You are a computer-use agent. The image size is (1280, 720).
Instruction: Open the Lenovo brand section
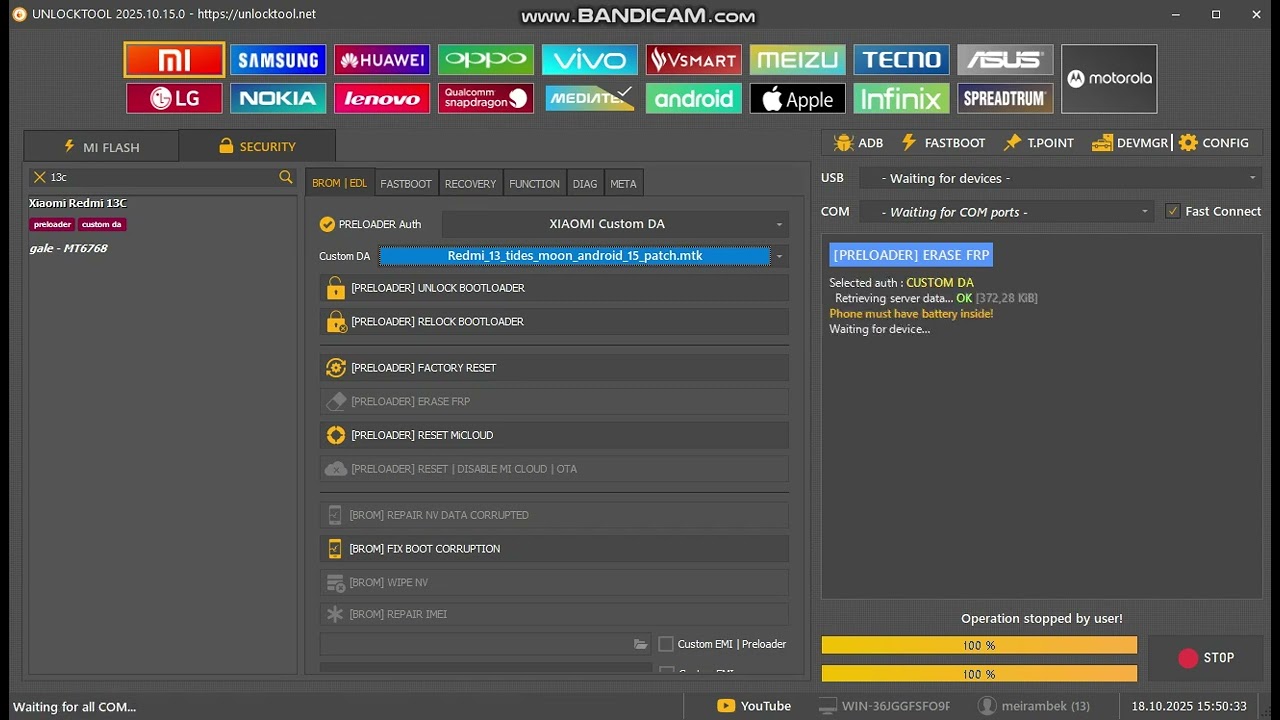click(x=382, y=98)
